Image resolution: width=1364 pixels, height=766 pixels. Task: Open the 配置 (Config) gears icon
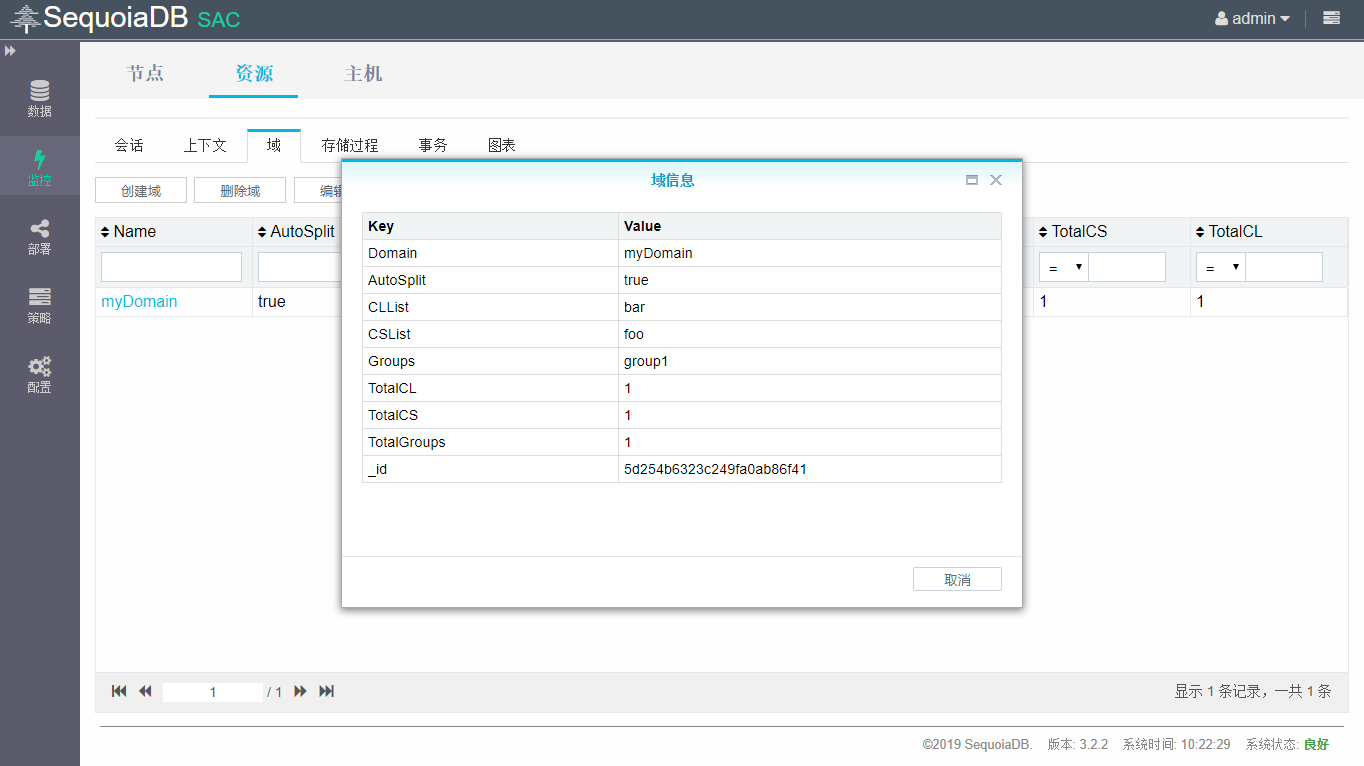(x=40, y=375)
